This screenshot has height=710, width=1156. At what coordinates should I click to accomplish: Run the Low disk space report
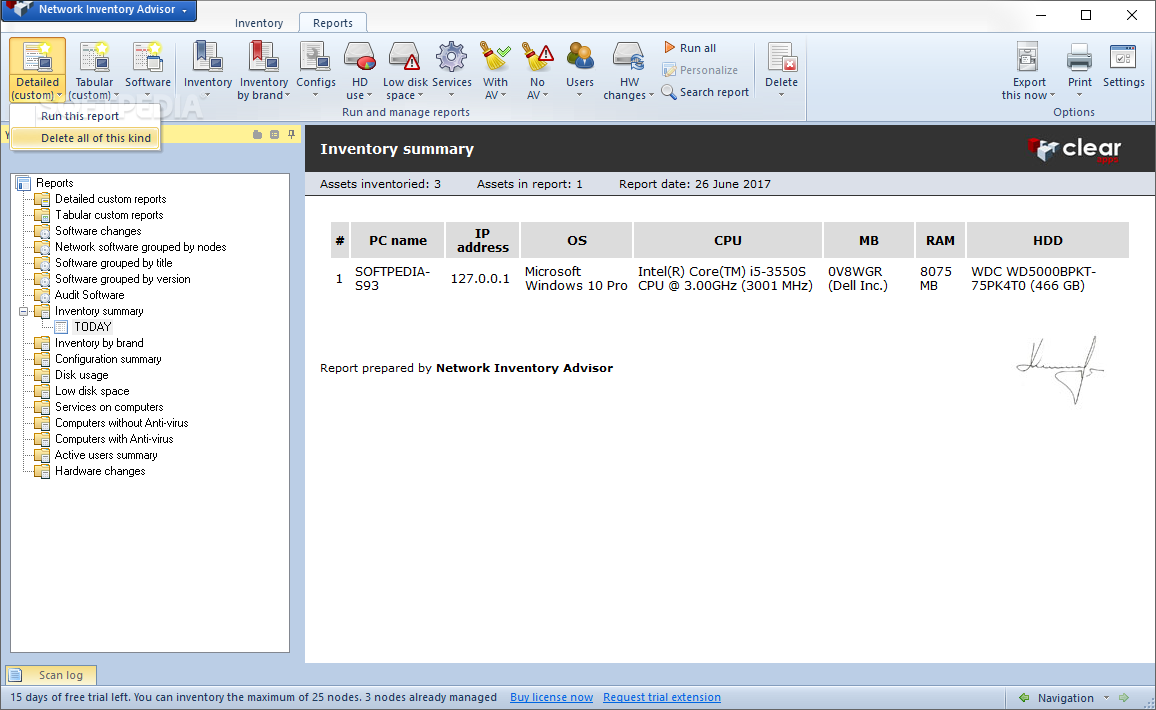coord(405,58)
